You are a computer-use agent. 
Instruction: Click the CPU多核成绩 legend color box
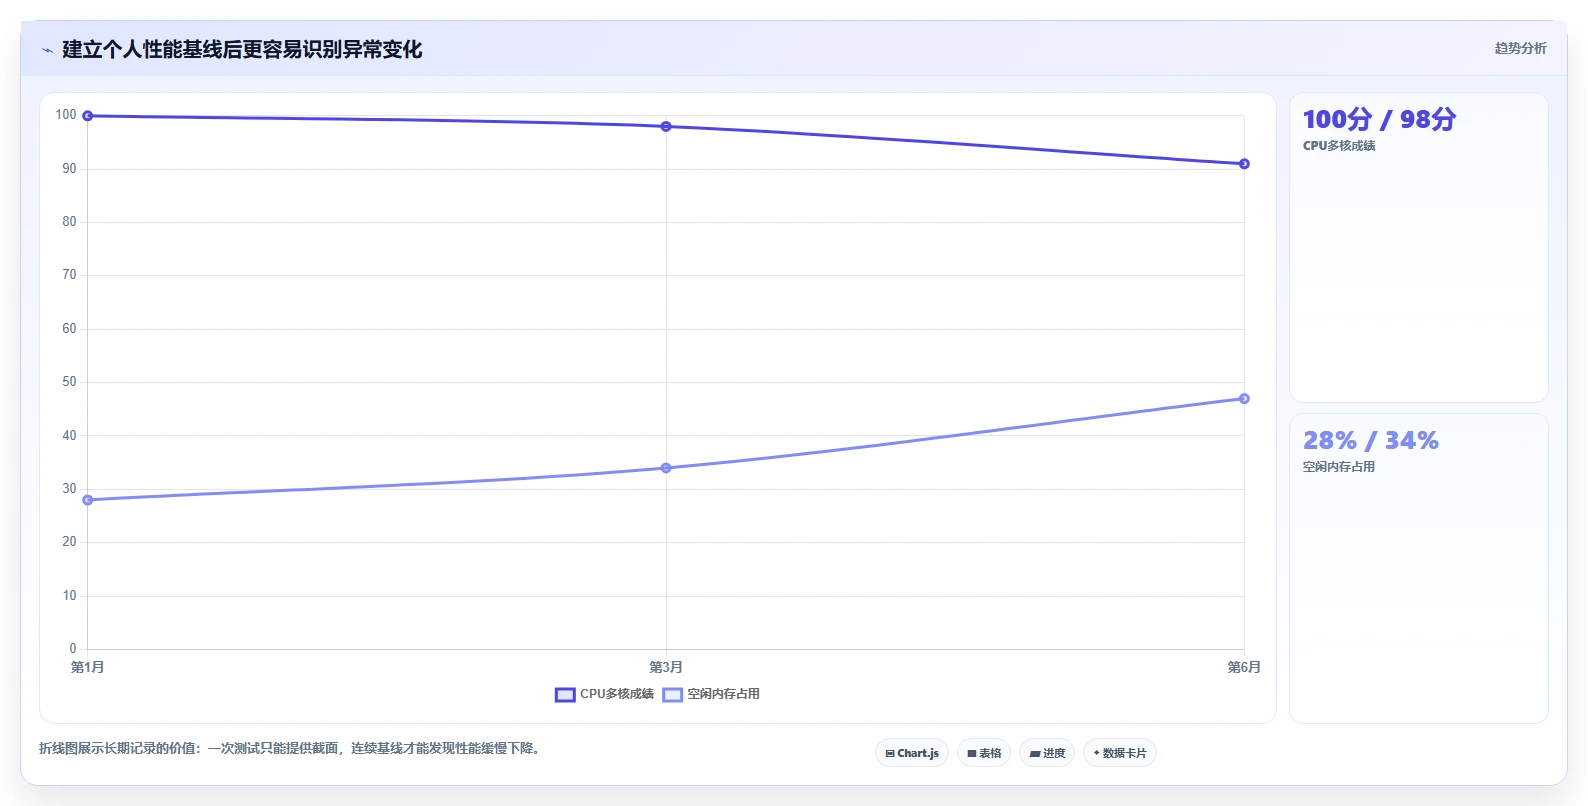click(x=565, y=694)
